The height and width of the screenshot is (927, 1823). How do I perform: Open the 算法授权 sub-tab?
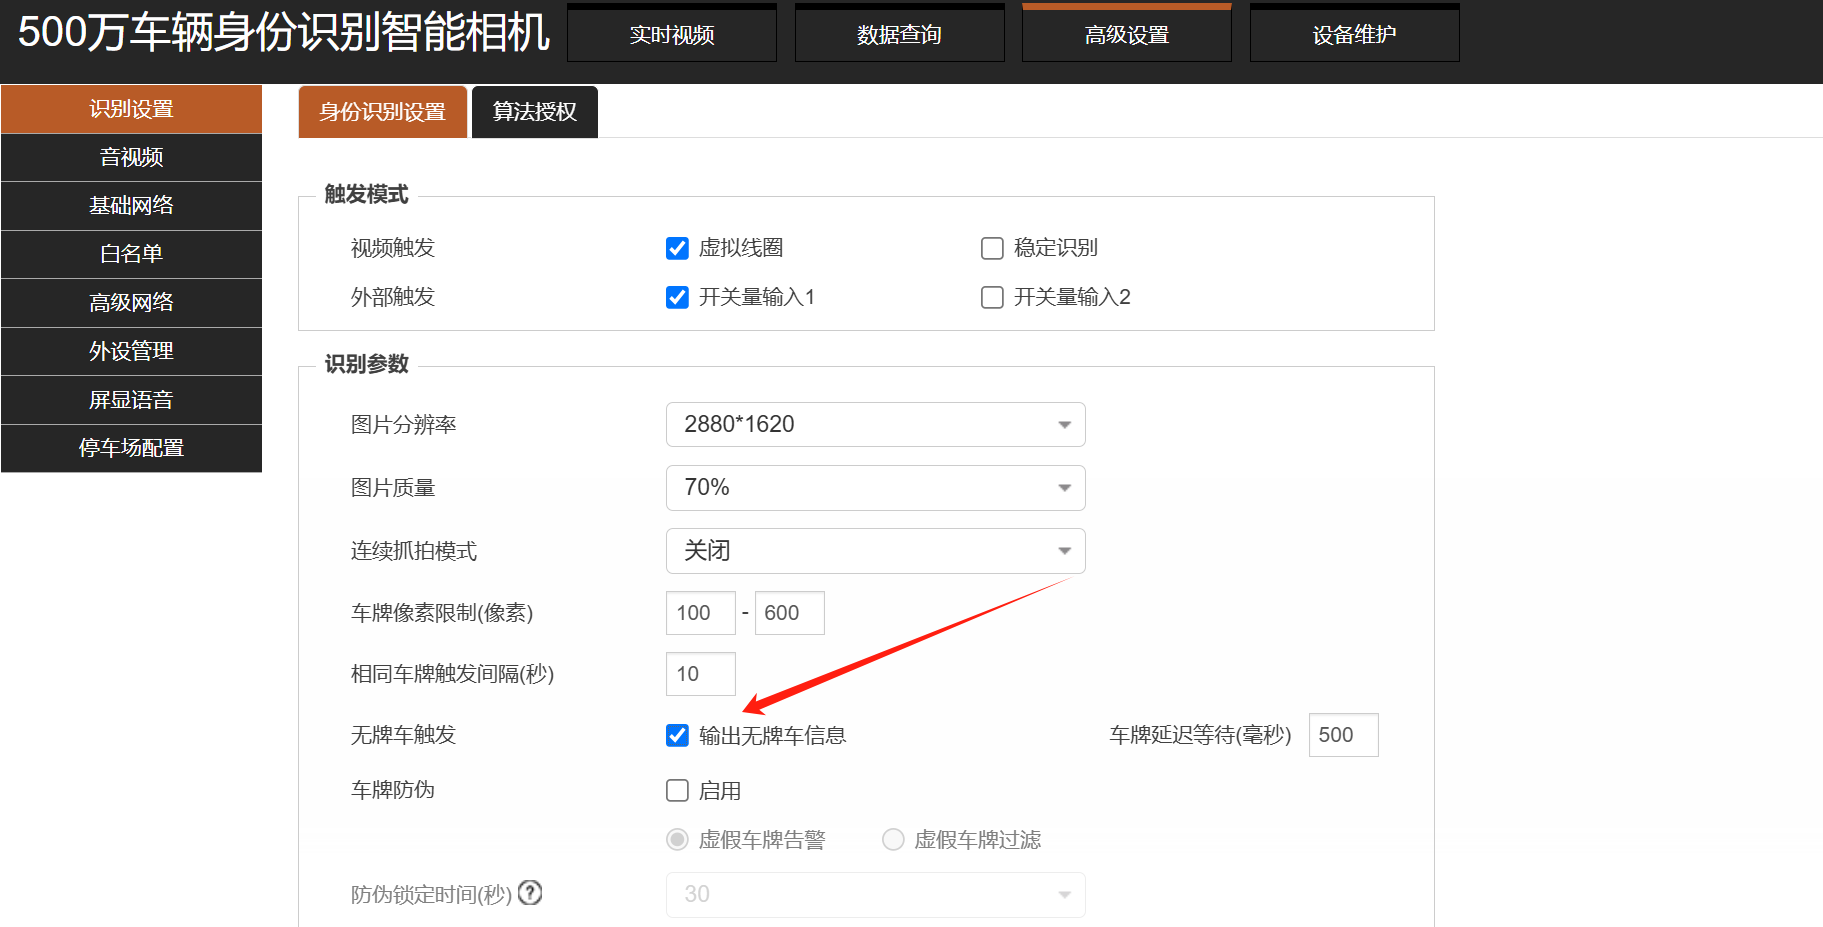coord(535,112)
